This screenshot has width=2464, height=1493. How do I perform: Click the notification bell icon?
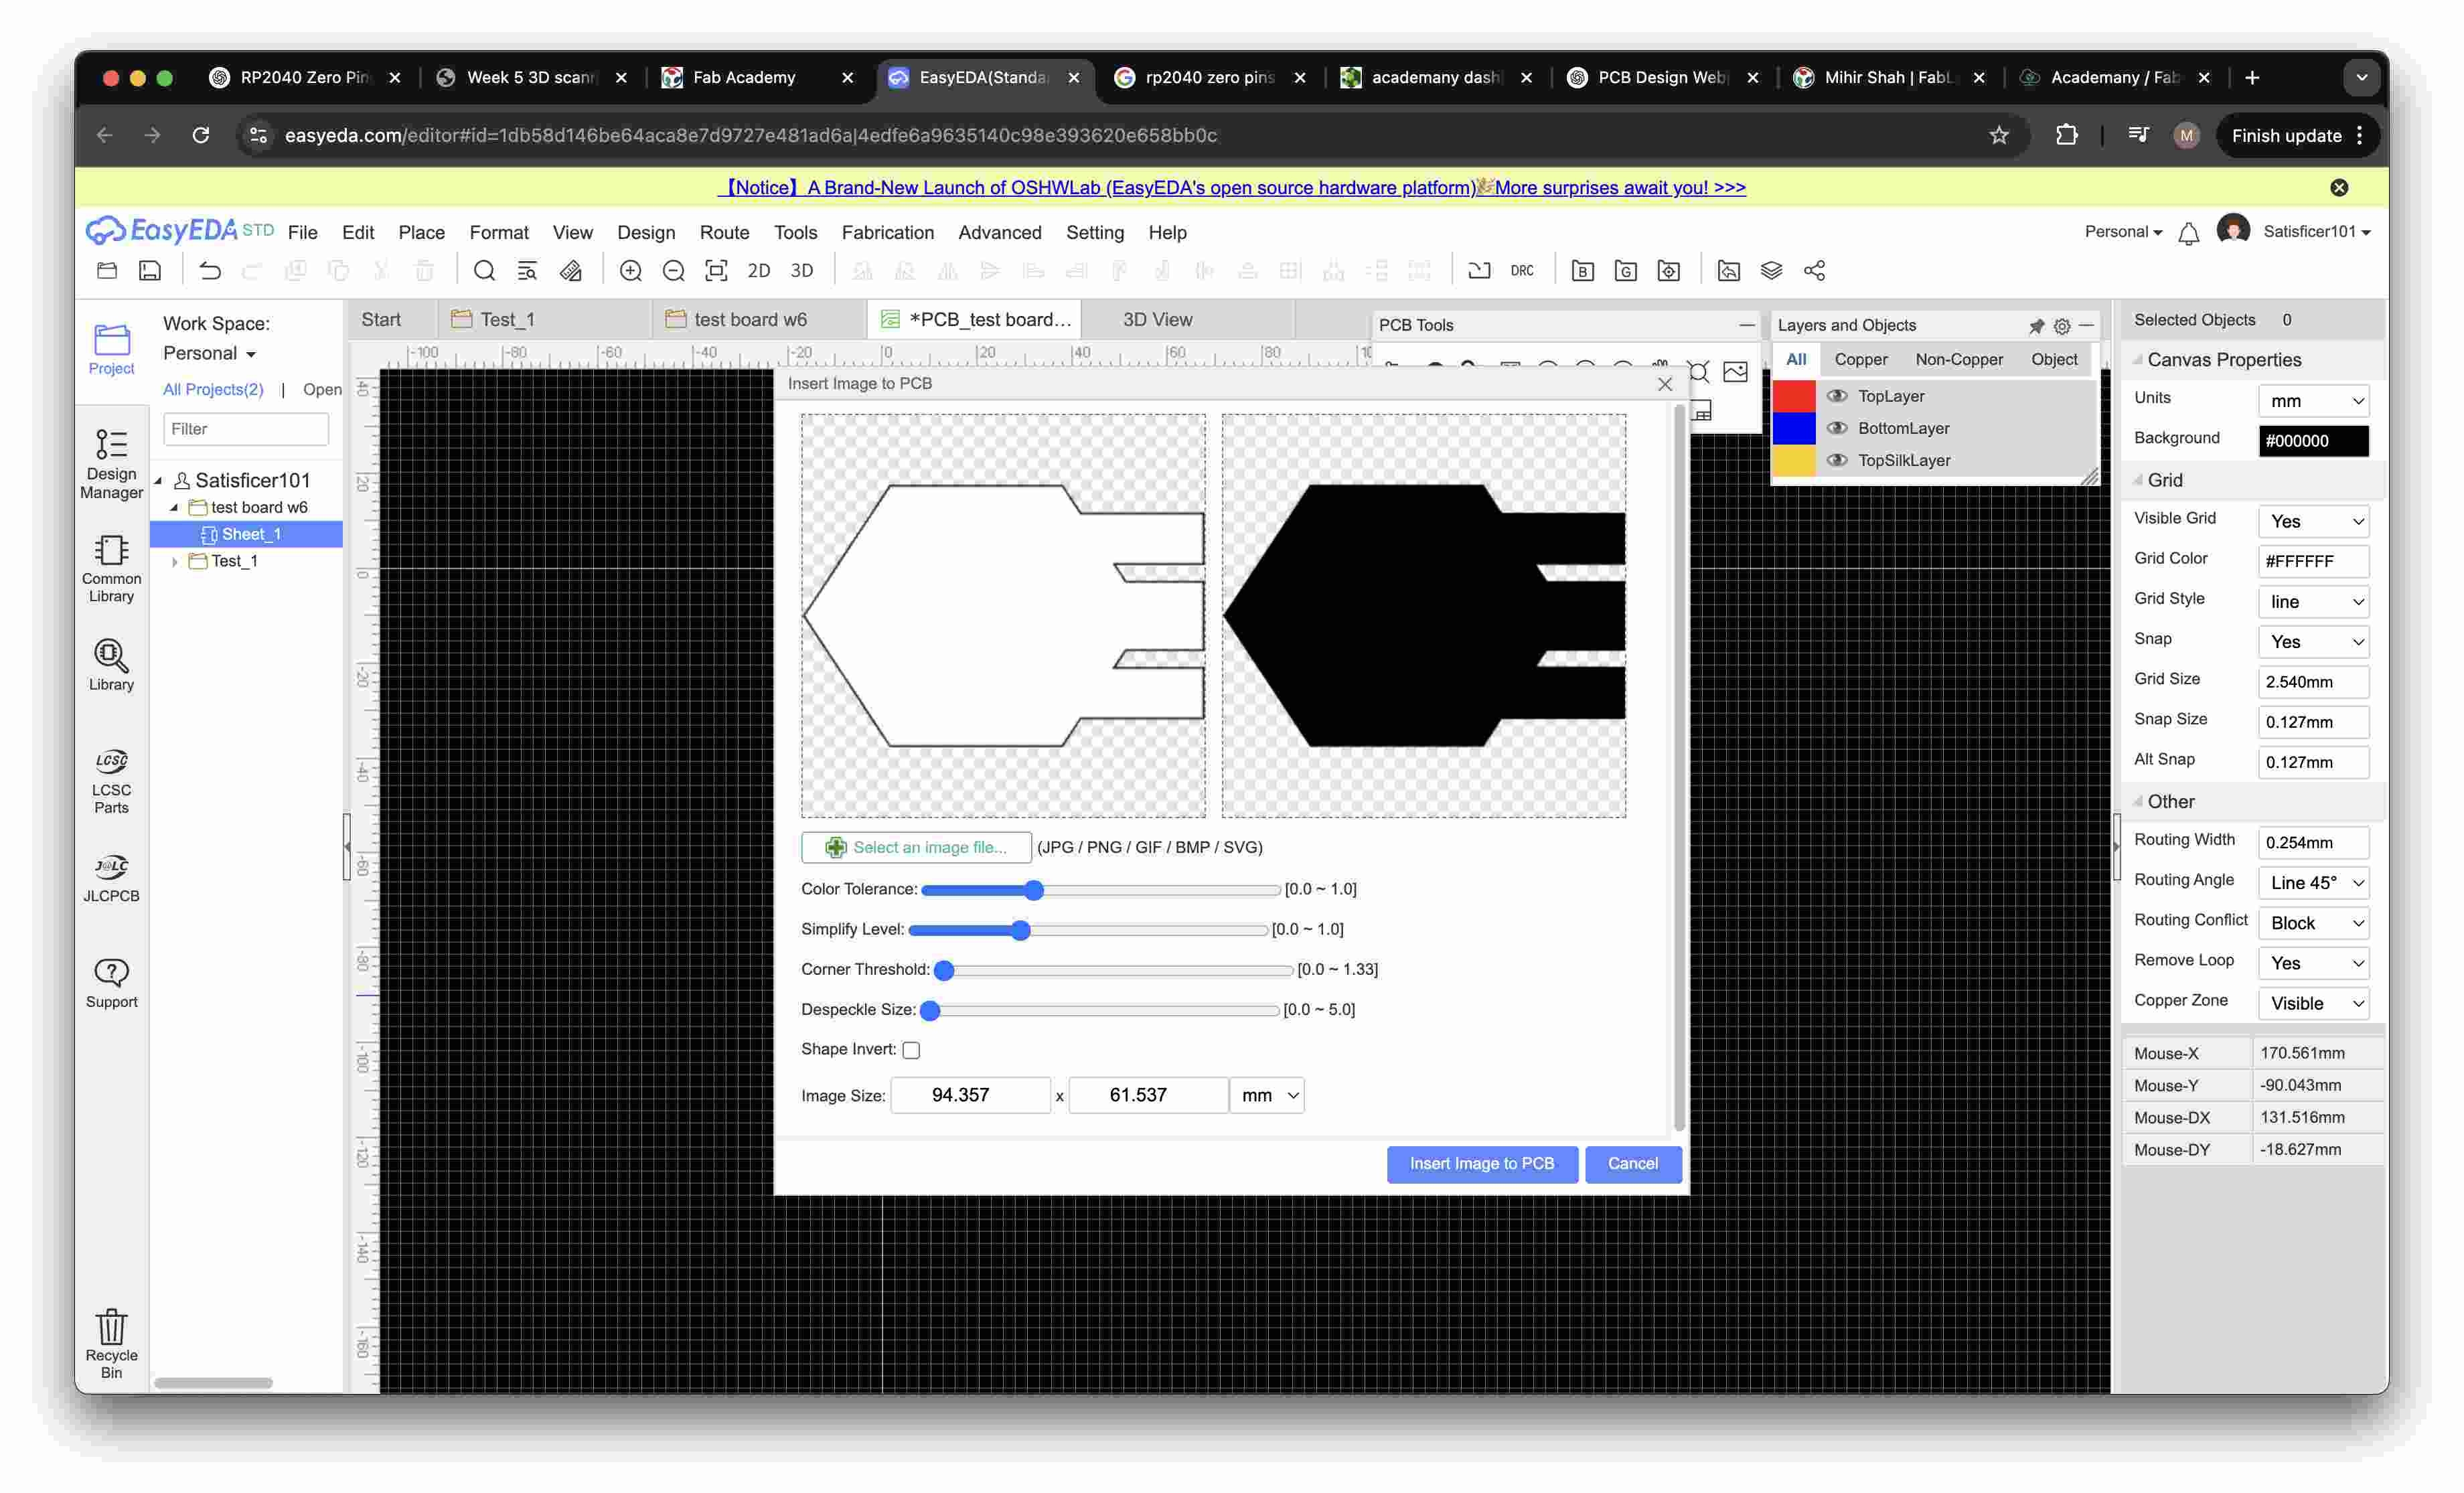[2188, 233]
